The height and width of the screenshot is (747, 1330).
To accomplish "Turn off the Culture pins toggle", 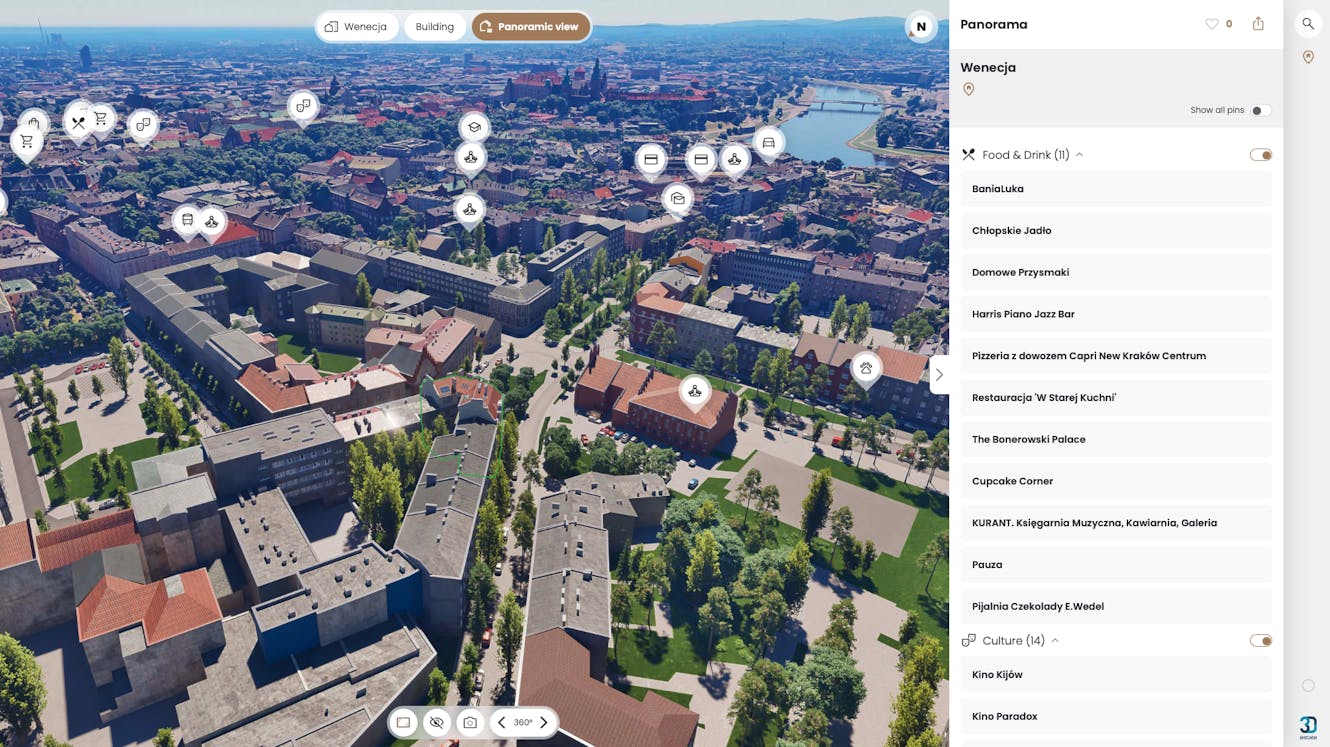I will pyautogui.click(x=1260, y=640).
